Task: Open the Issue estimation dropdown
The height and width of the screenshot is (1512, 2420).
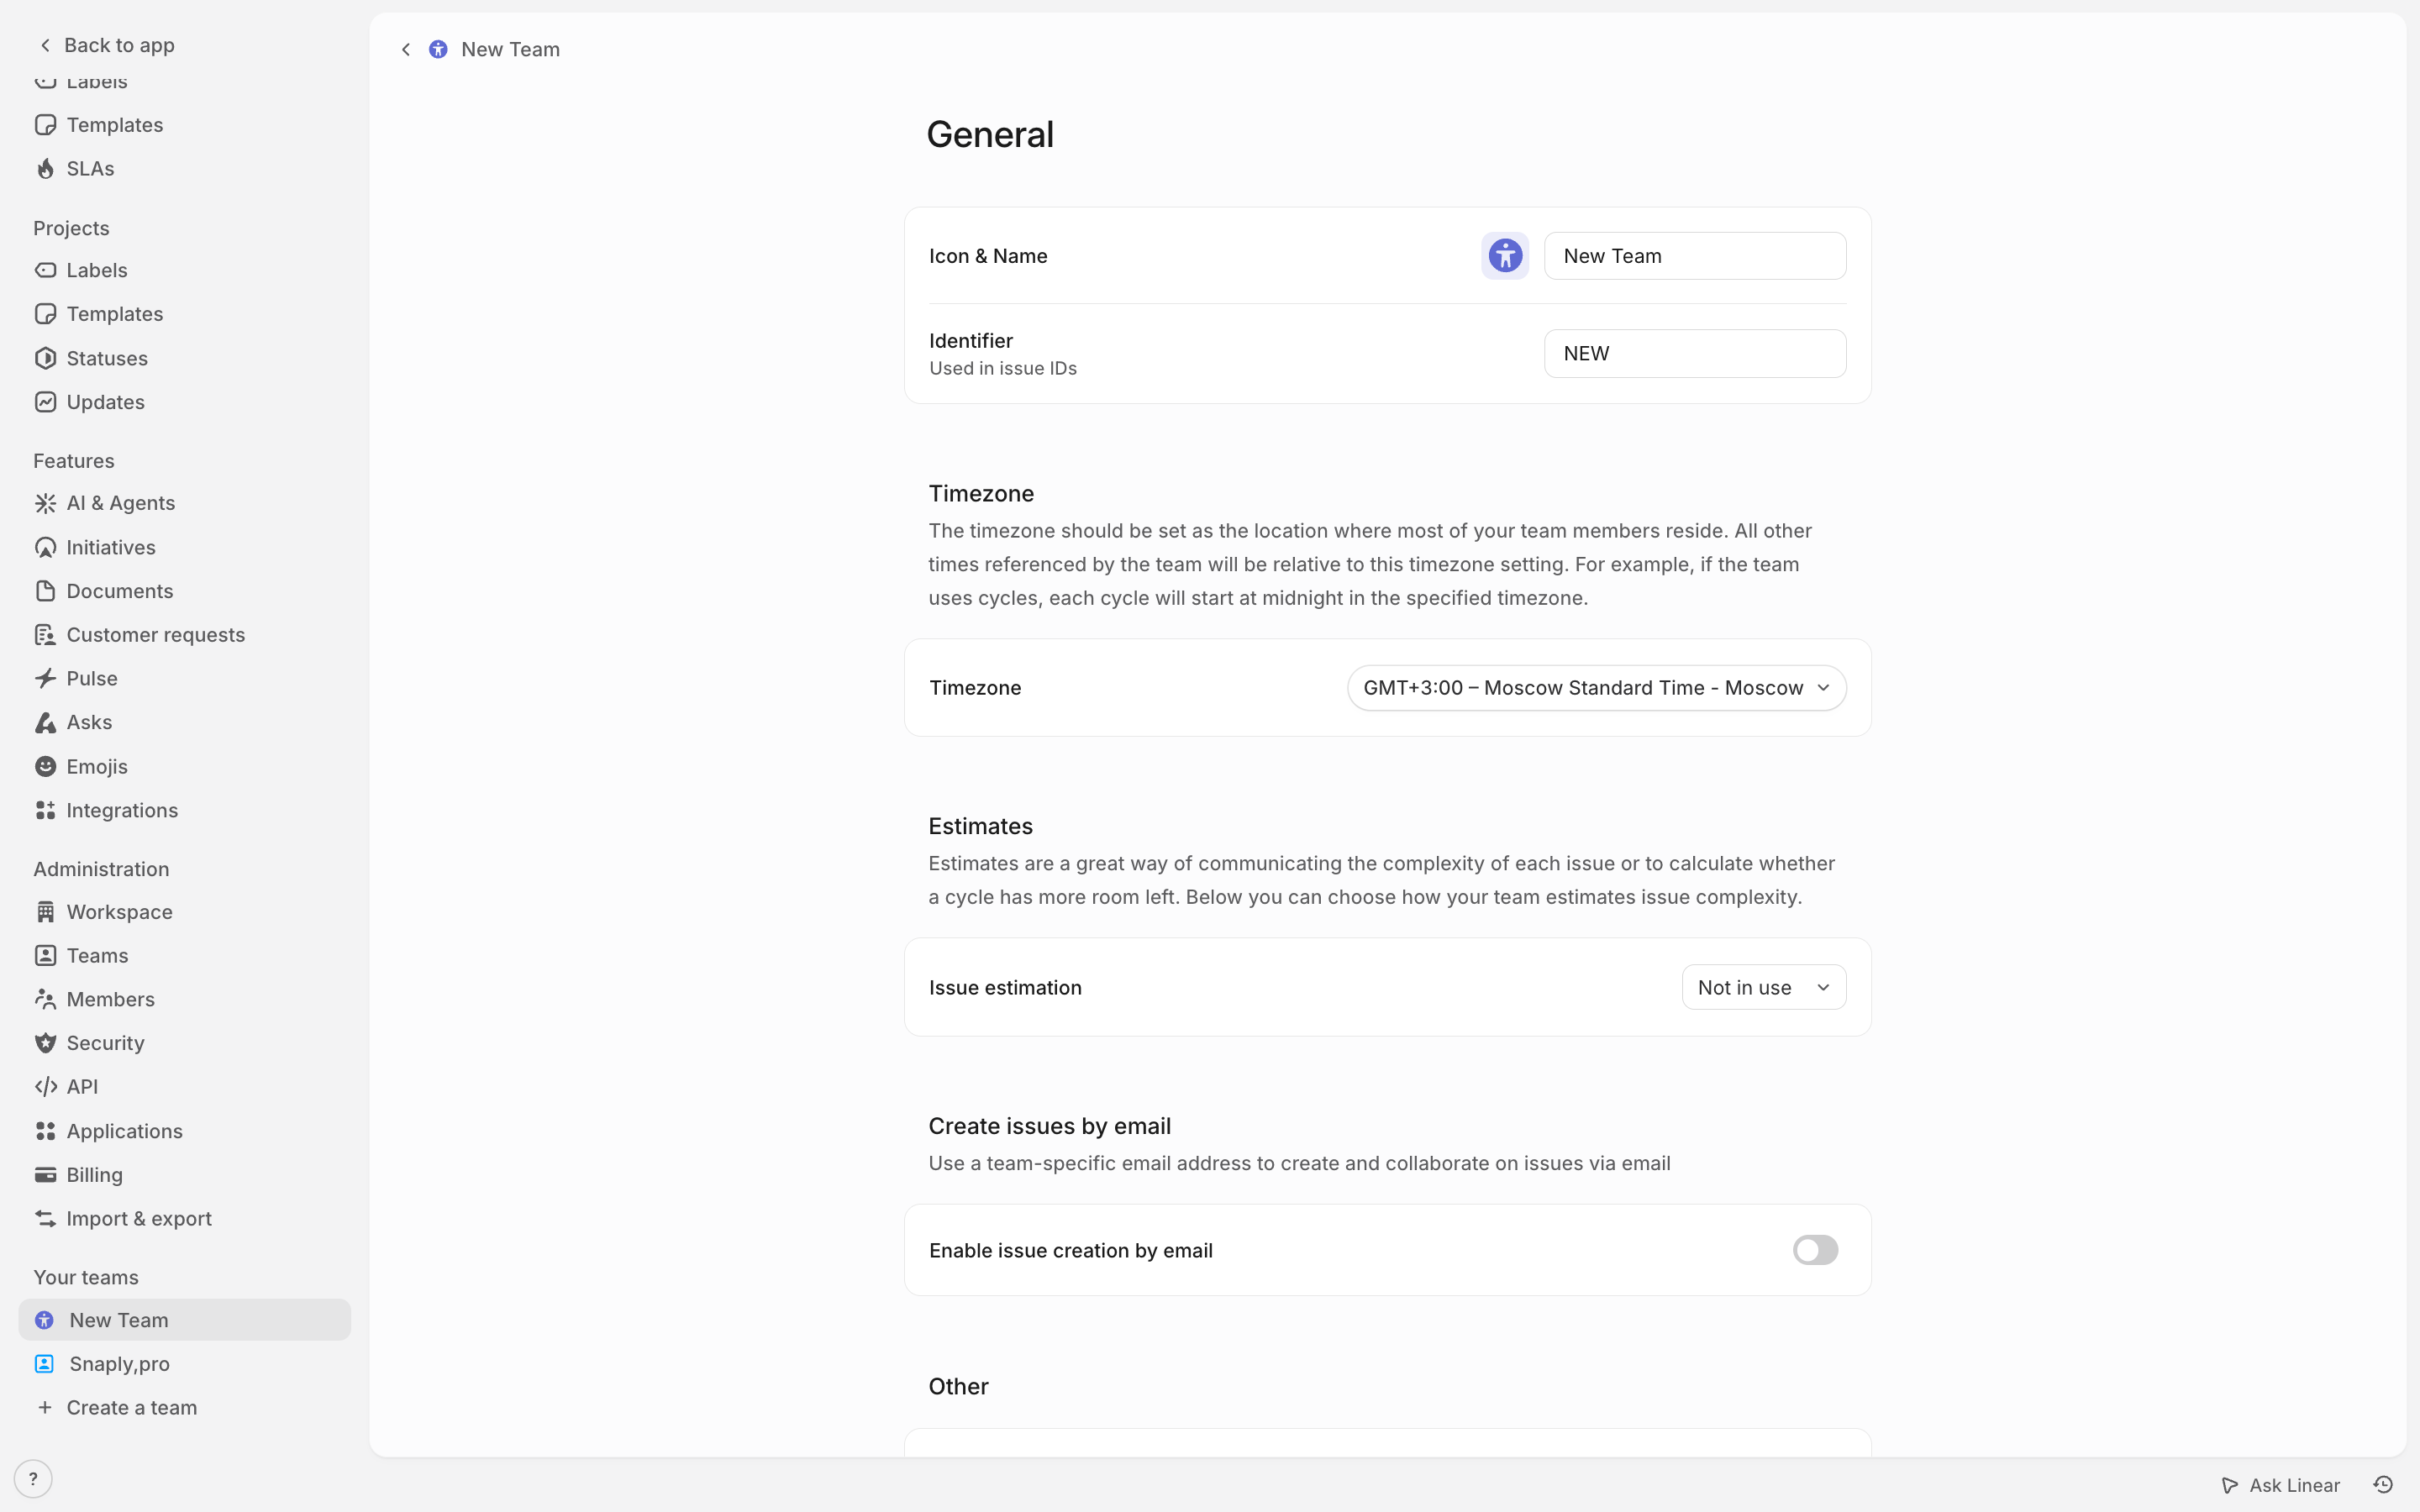Action: point(1764,987)
